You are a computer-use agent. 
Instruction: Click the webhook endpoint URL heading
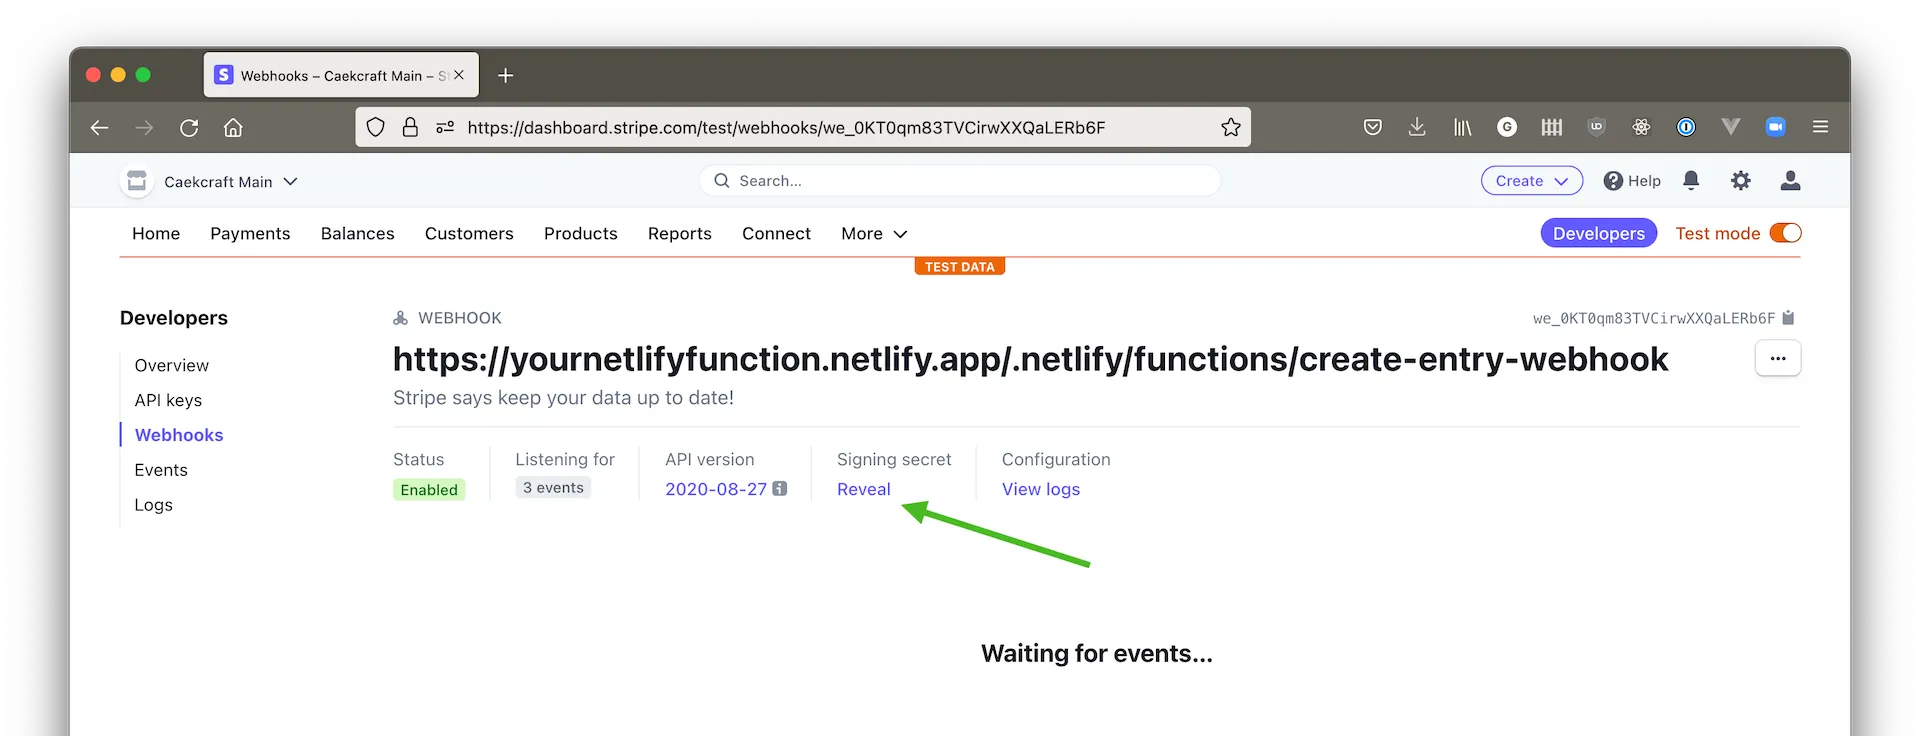(1031, 359)
